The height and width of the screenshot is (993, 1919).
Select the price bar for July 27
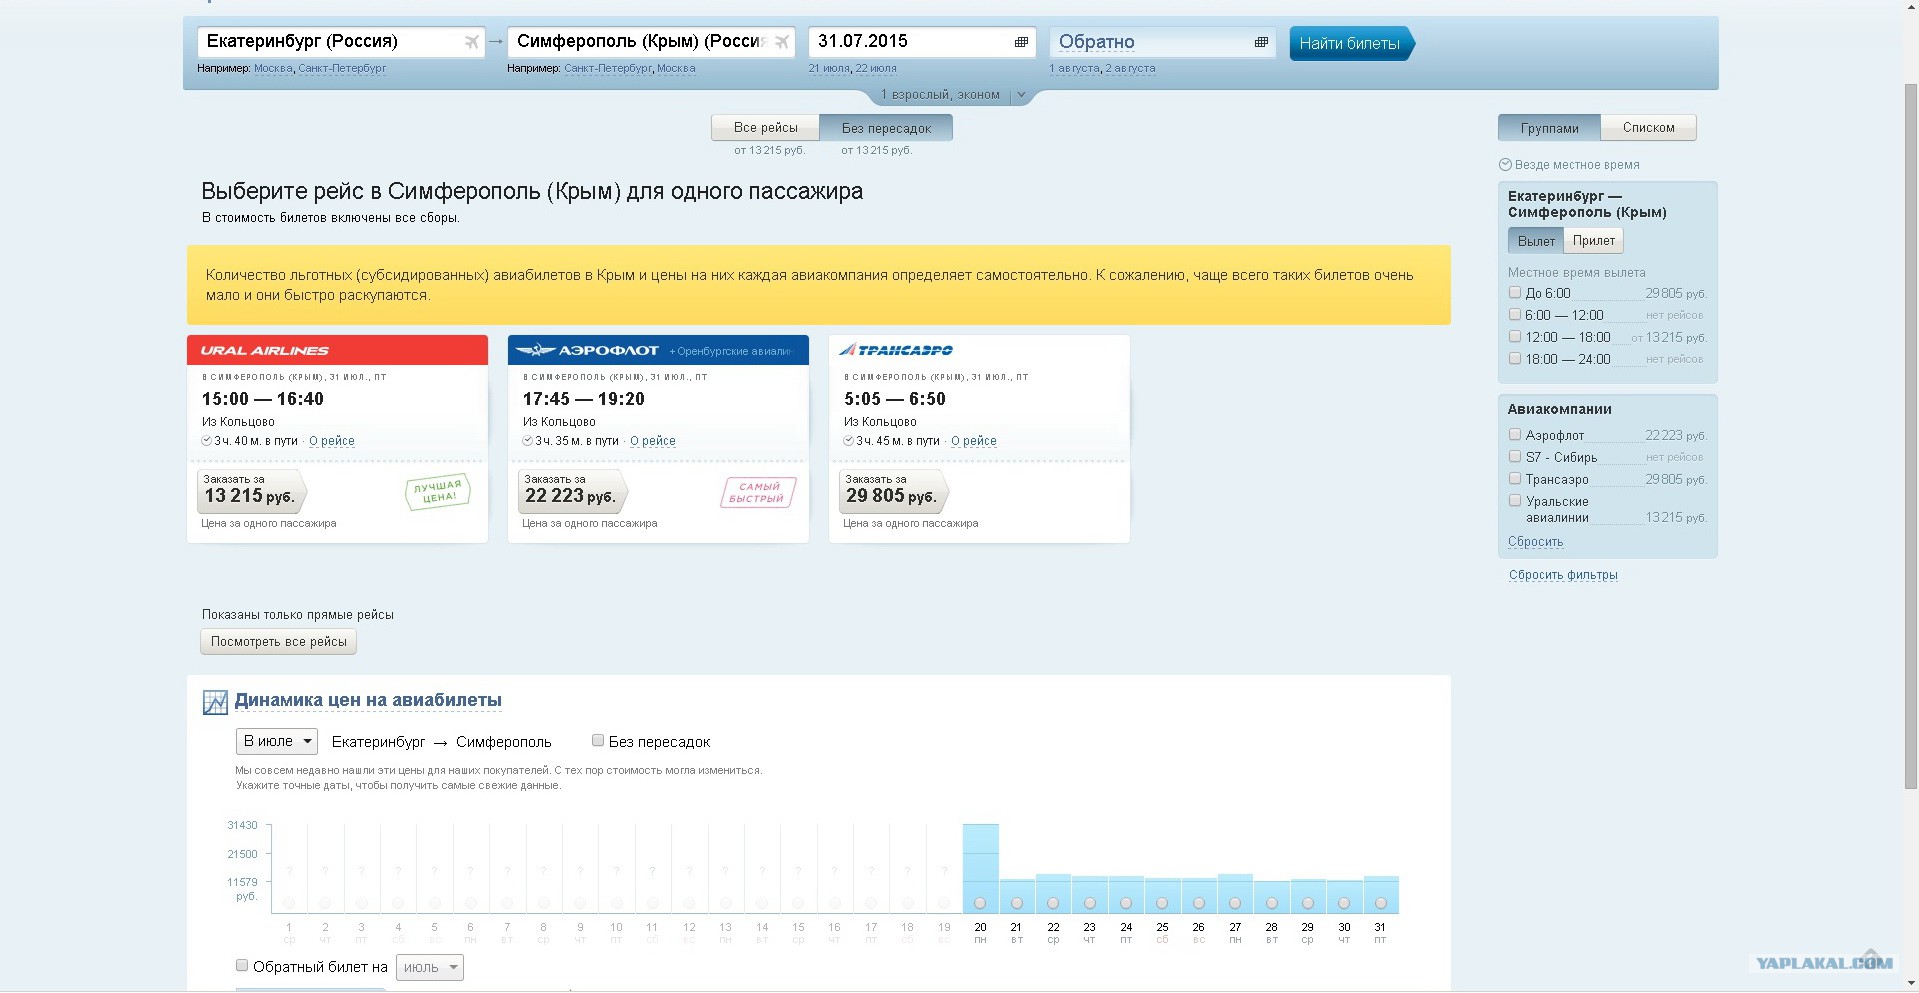coord(1235,893)
